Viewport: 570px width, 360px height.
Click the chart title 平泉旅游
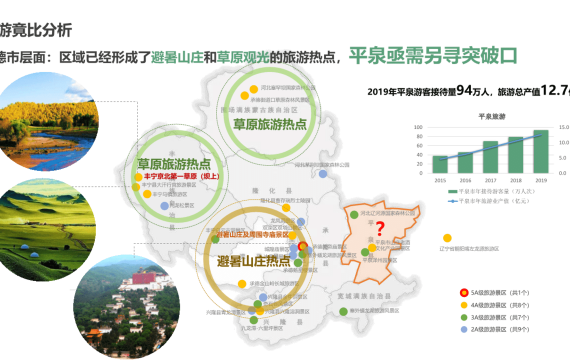[x=492, y=116]
